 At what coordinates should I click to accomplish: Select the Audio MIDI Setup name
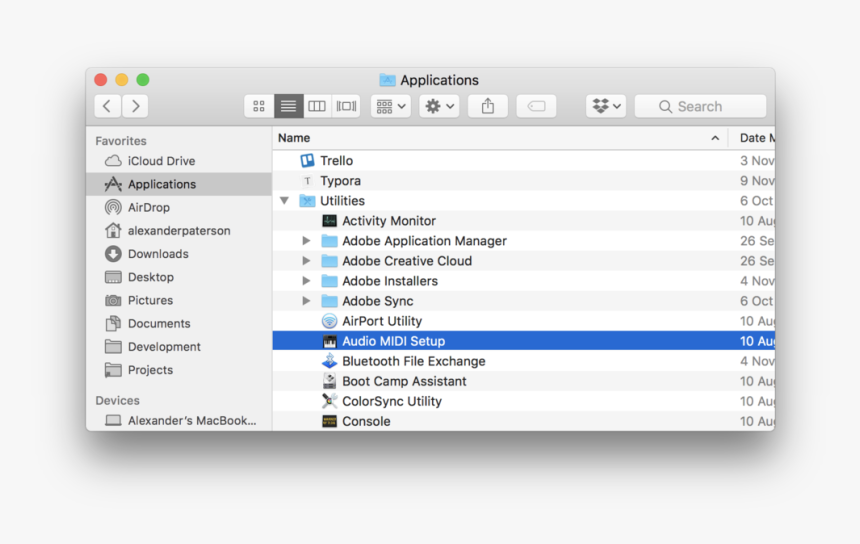[393, 341]
